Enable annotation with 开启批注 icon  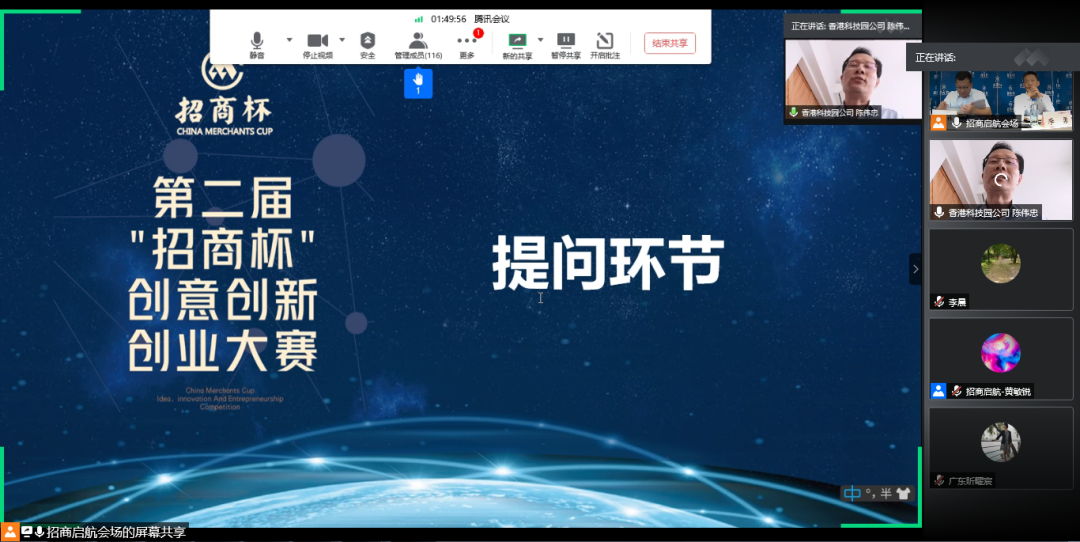pos(605,45)
